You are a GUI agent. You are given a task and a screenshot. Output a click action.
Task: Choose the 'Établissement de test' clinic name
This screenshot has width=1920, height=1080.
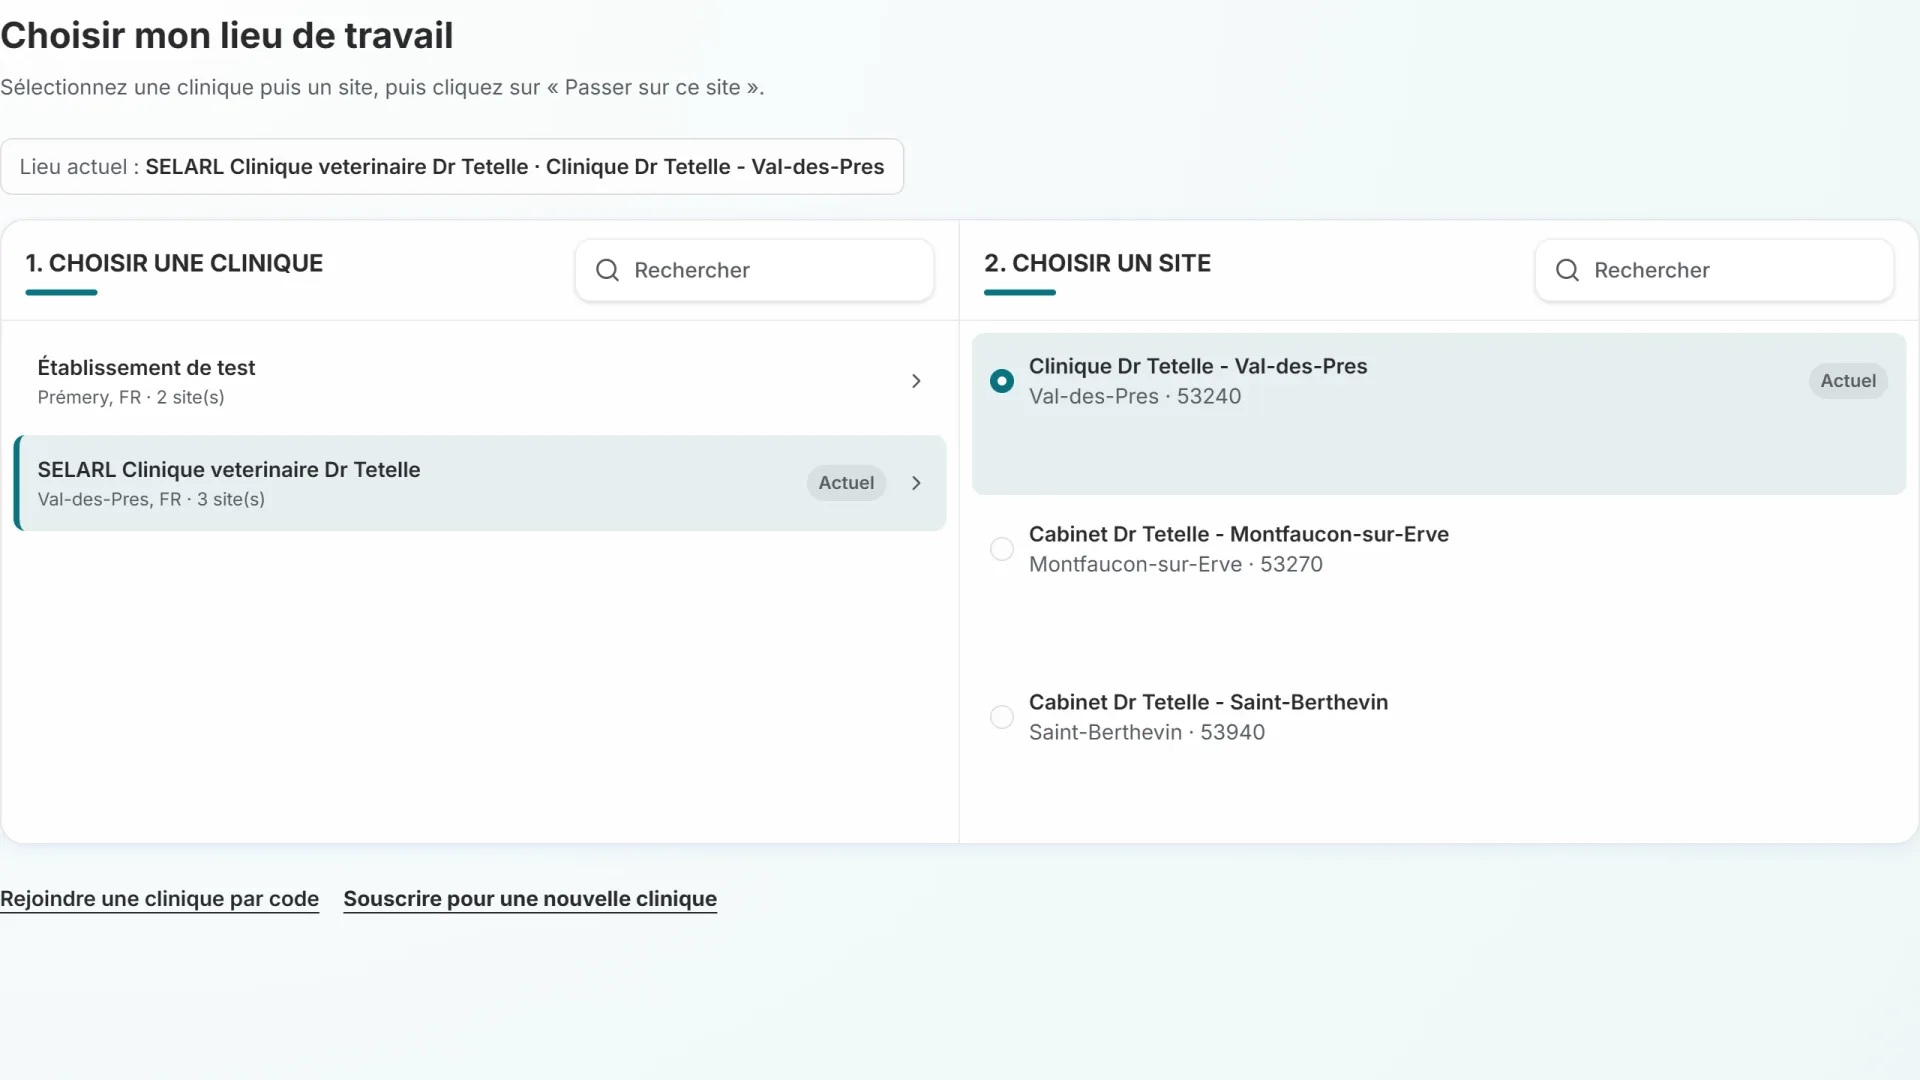[x=146, y=367]
